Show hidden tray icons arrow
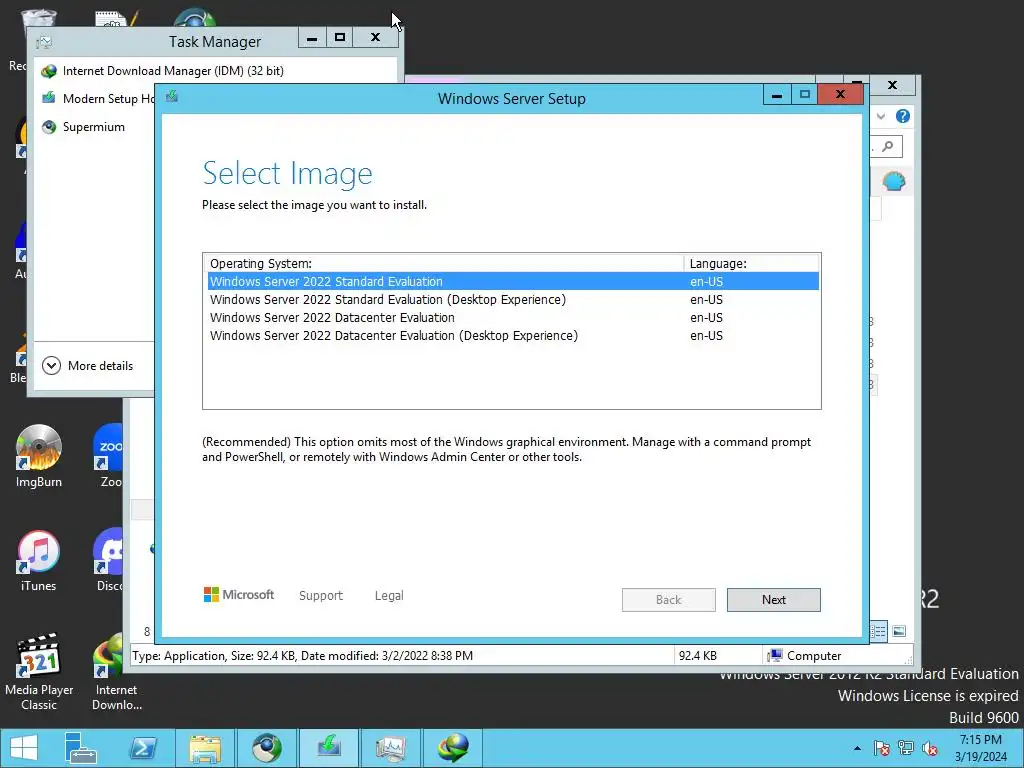Viewport: 1024px width, 768px height. [x=857, y=748]
